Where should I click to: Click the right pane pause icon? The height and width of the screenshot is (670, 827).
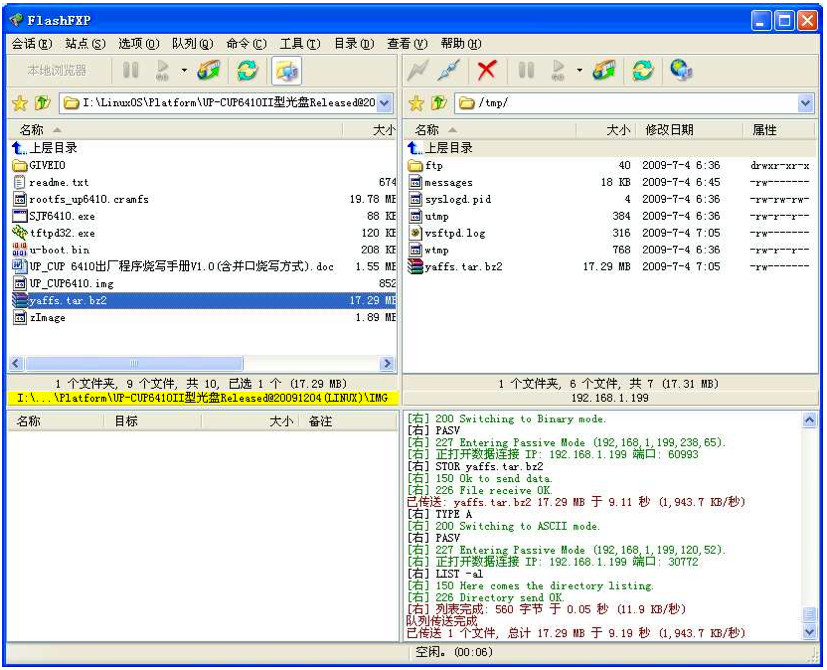(x=526, y=70)
